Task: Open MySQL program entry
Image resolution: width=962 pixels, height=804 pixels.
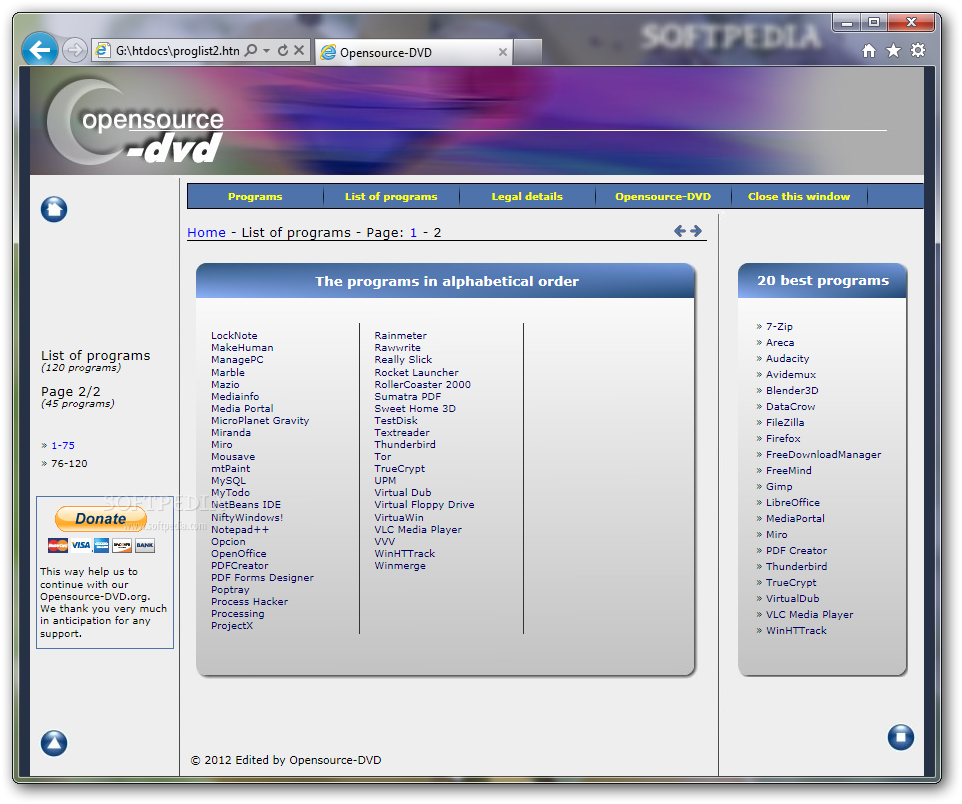Action: pos(228,481)
